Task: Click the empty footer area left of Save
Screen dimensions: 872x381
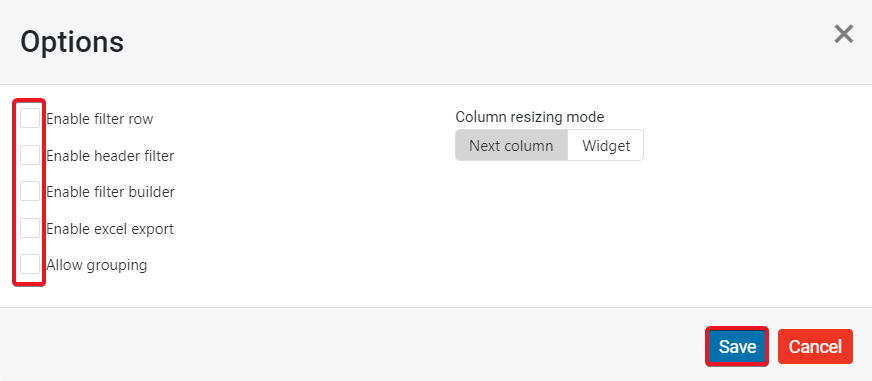Action: [x=356, y=345]
